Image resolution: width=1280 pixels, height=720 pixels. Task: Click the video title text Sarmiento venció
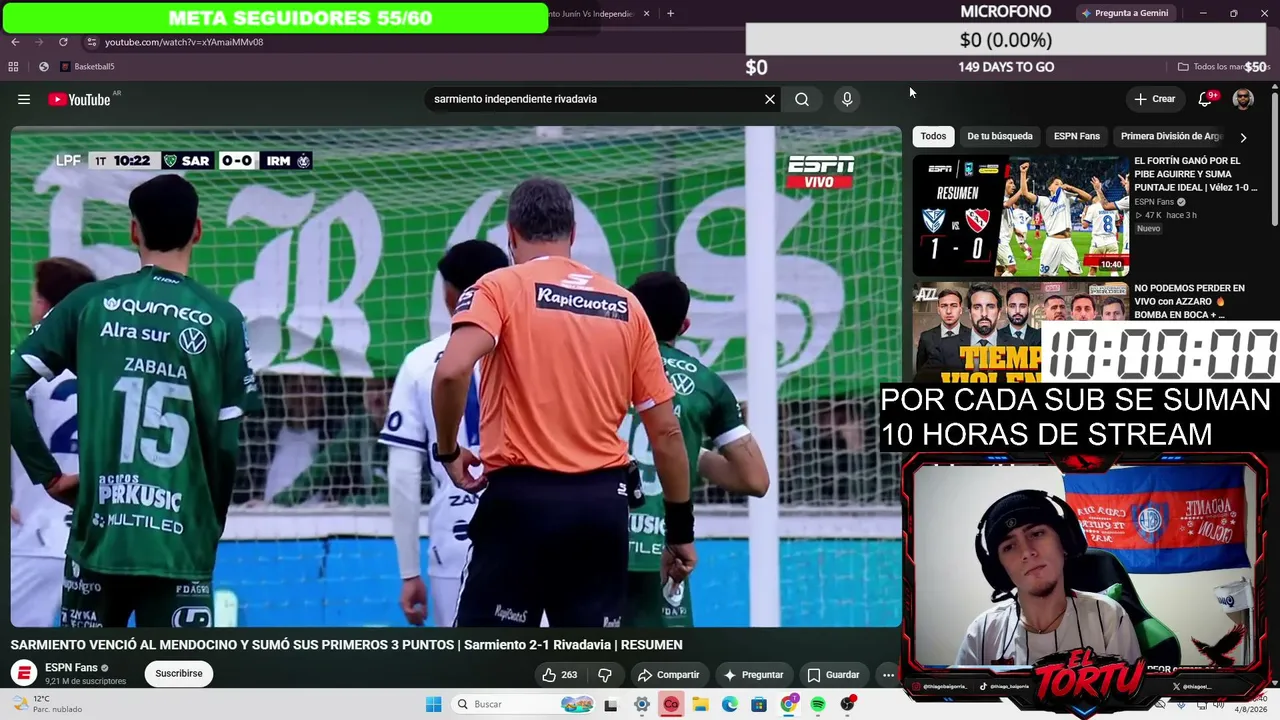[347, 645]
